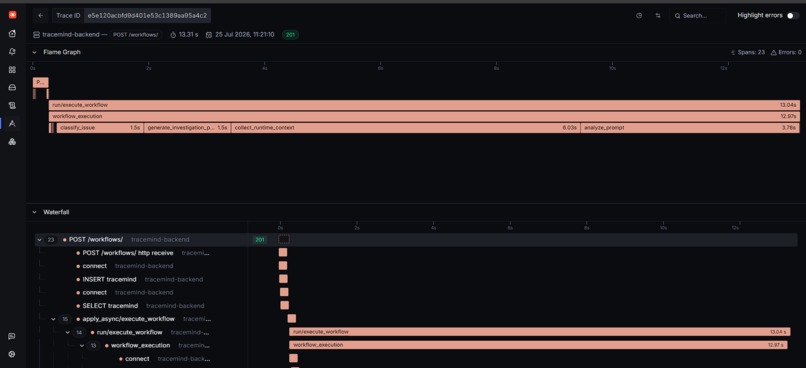
Task: Go back using the left arrow button
Action: click(x=41, y=15)
